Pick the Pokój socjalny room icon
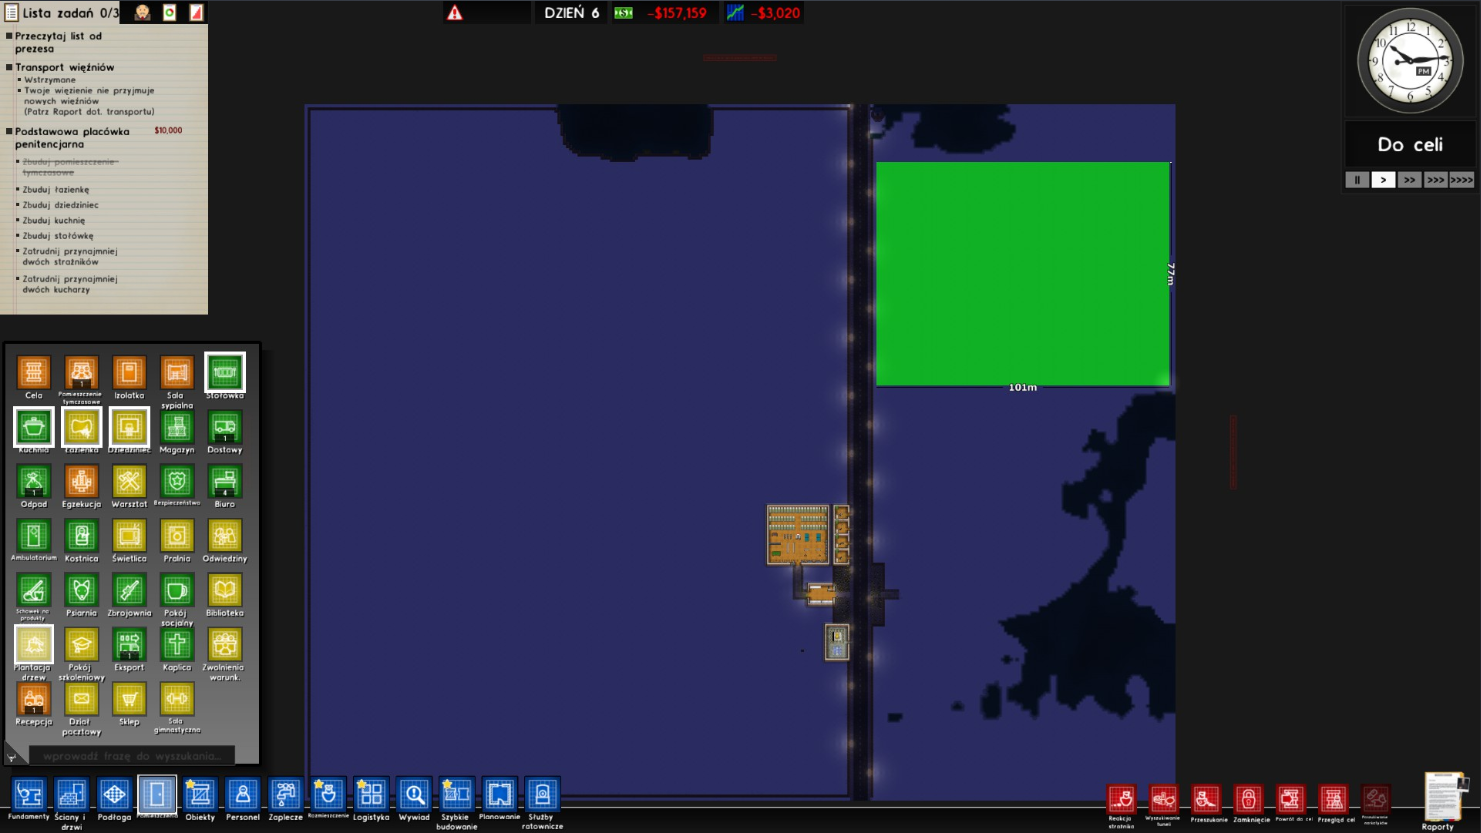Image resolution: width=1481 pixels, height=833 pixels. [177, 590]
